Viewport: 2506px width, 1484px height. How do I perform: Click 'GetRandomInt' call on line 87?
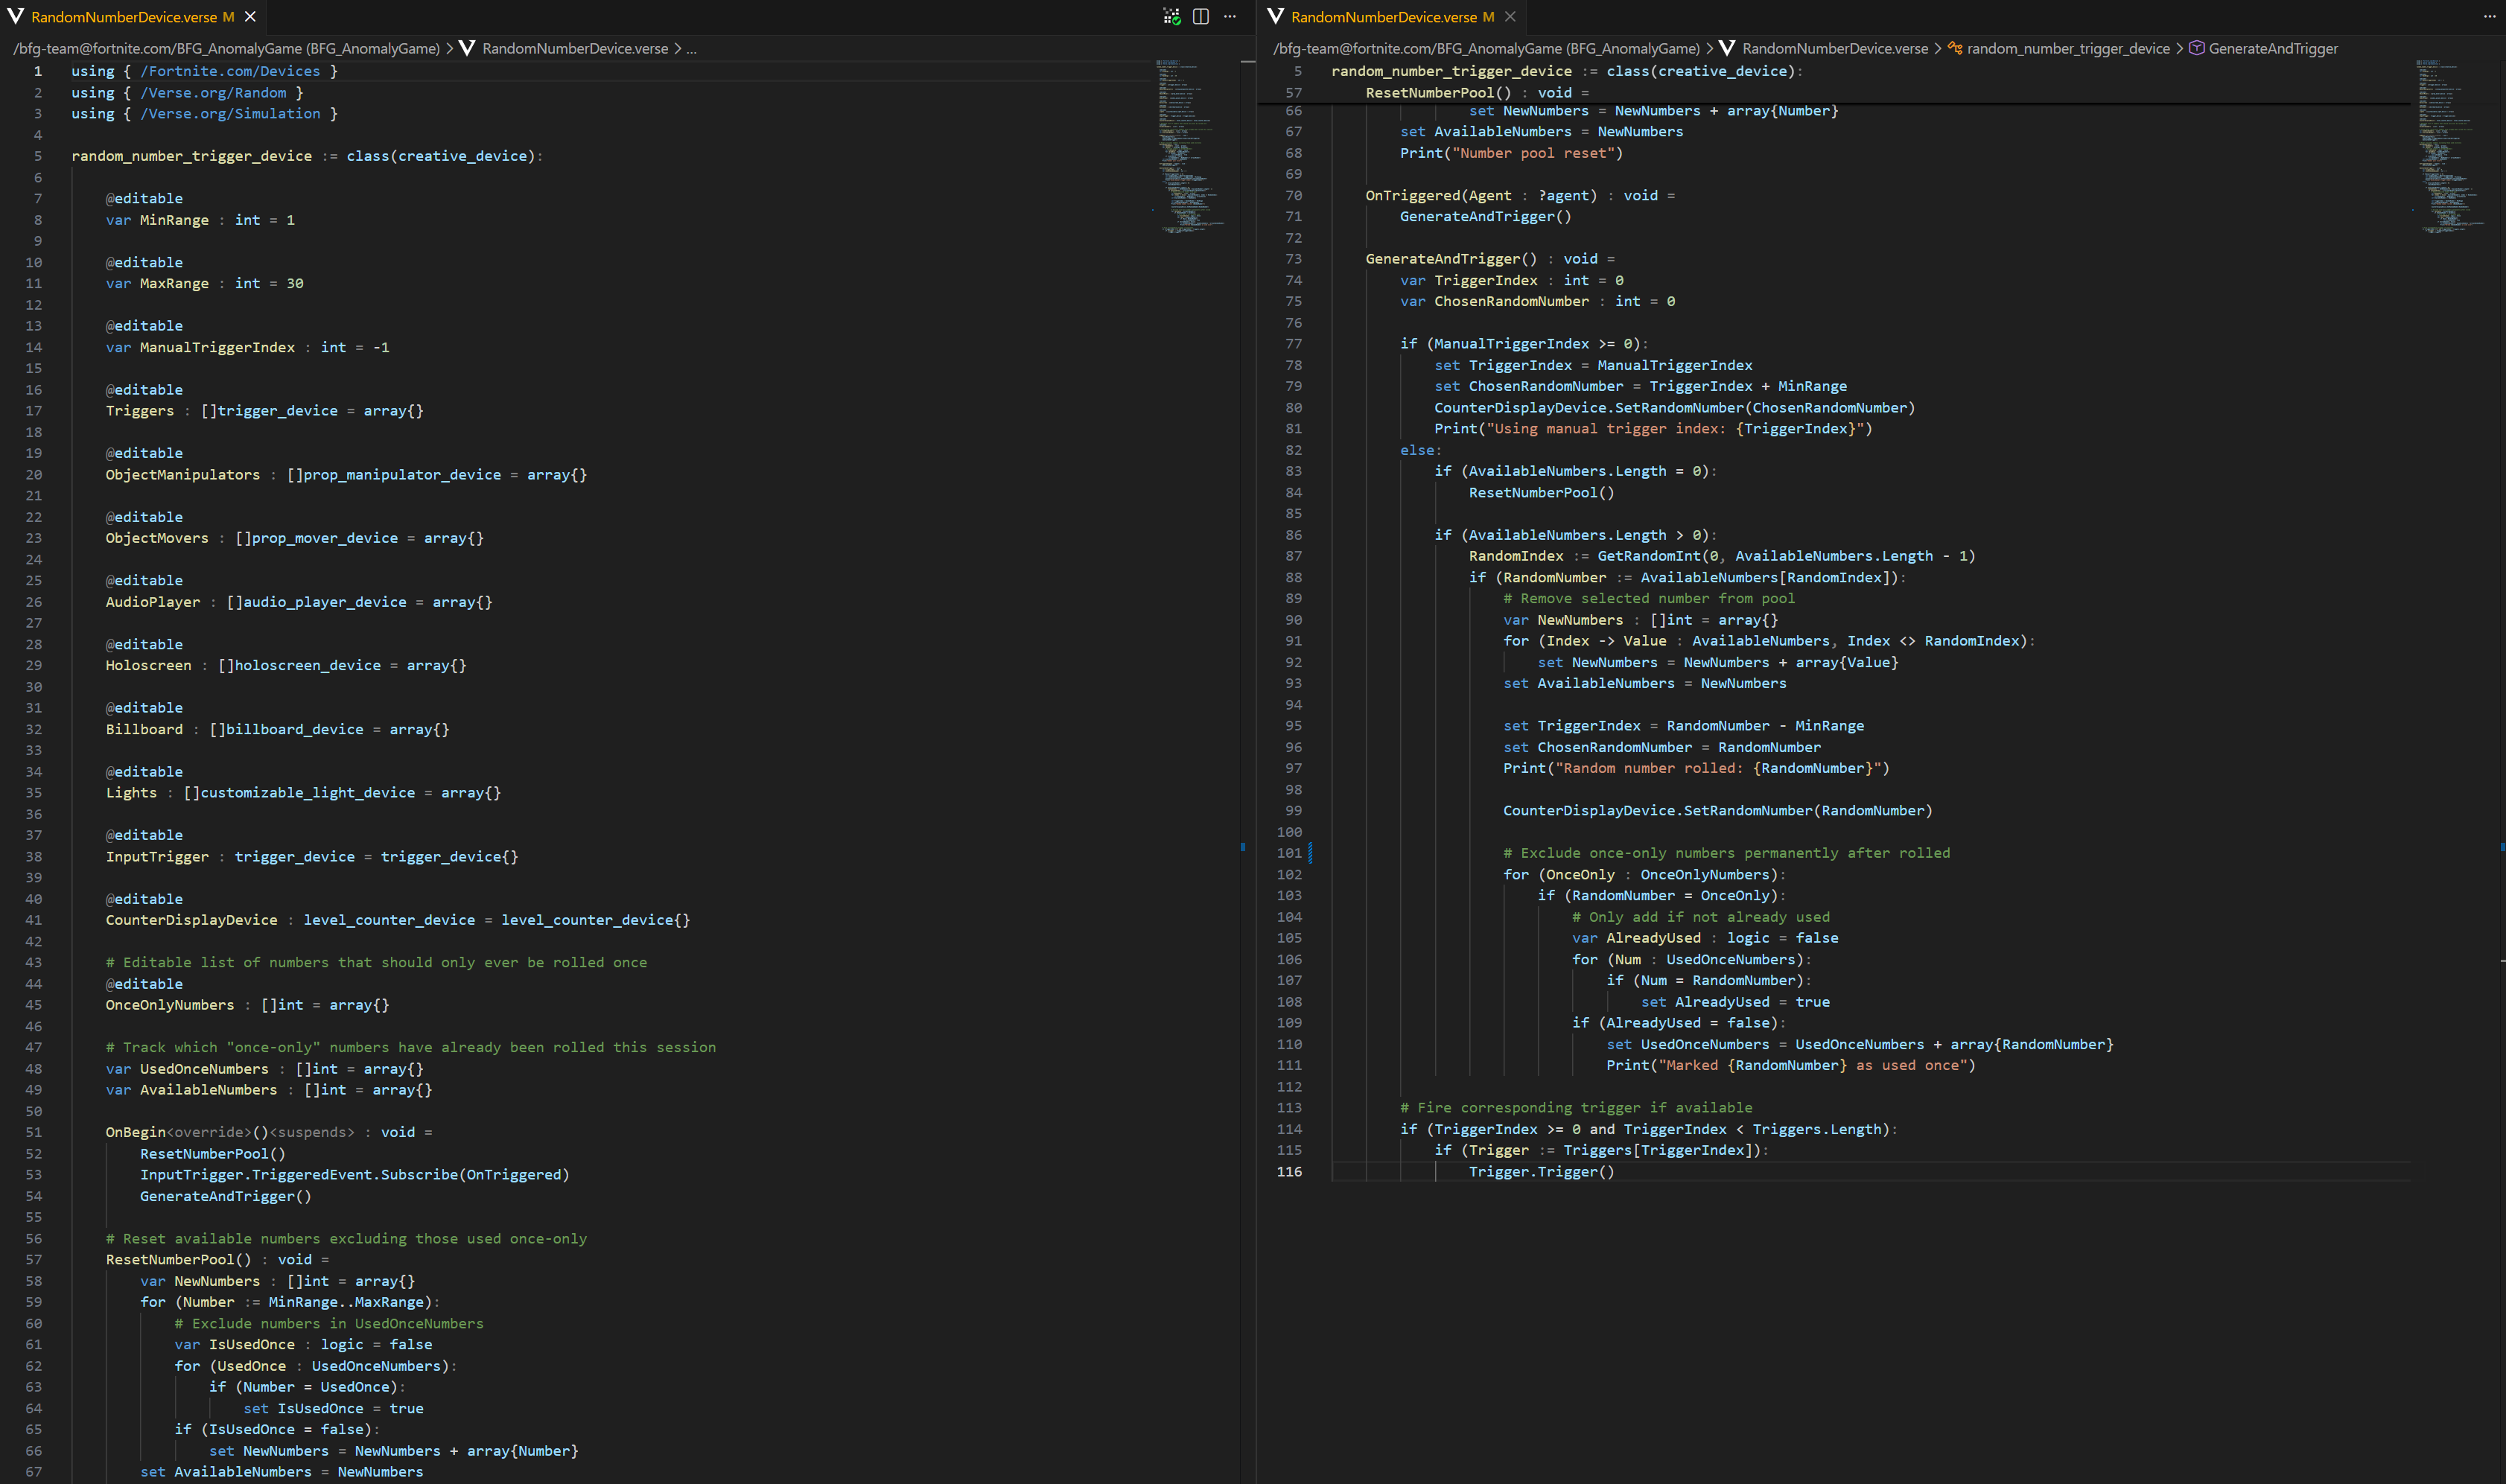pyautogui.click(x=1649, y=556)
